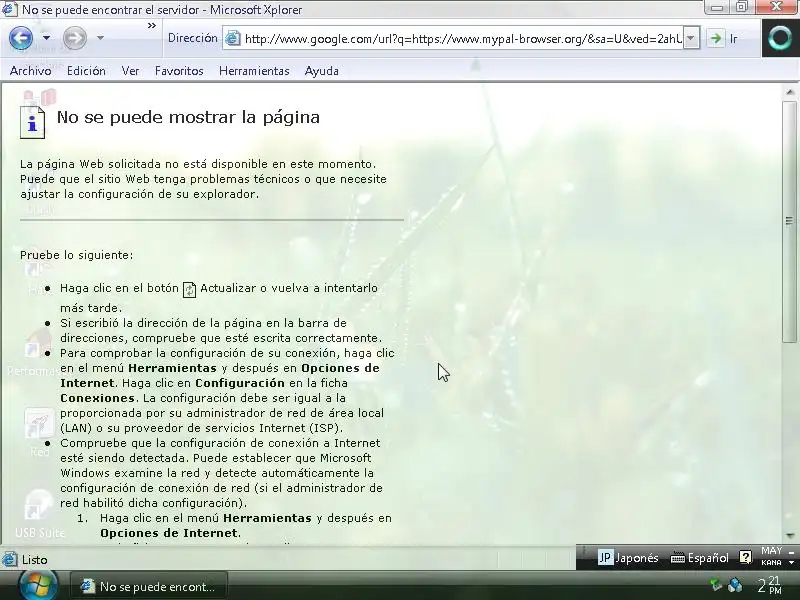
Task: Click the vertical scrollbar thumb
Action: pyautogui.click(x=789, y=222)
